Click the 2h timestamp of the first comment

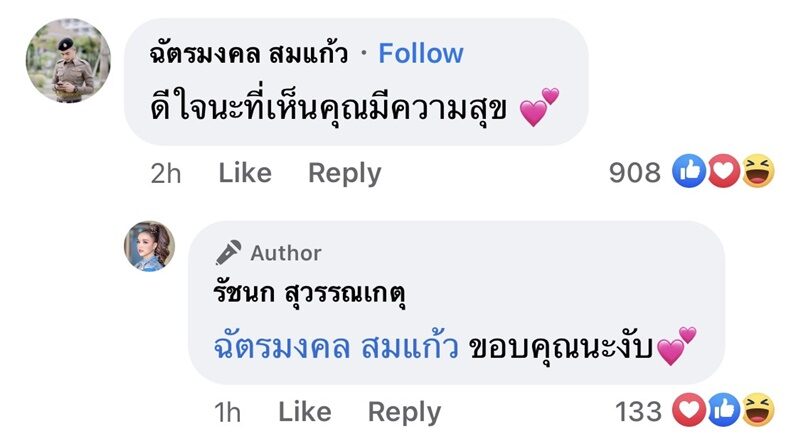click(x=166, y=173)
